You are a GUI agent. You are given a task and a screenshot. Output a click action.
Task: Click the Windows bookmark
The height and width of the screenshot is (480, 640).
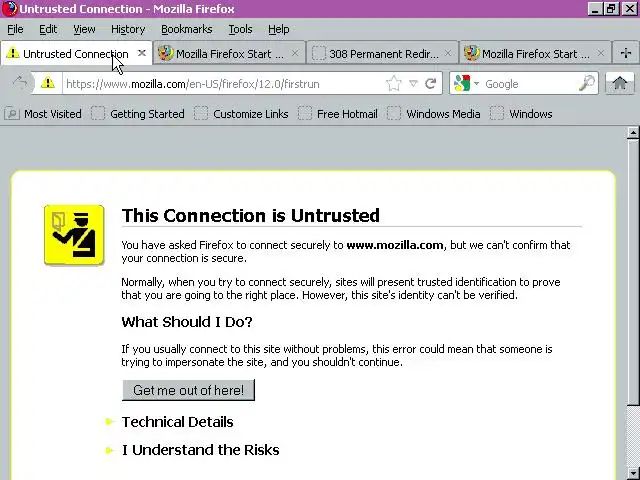[521, 113]
